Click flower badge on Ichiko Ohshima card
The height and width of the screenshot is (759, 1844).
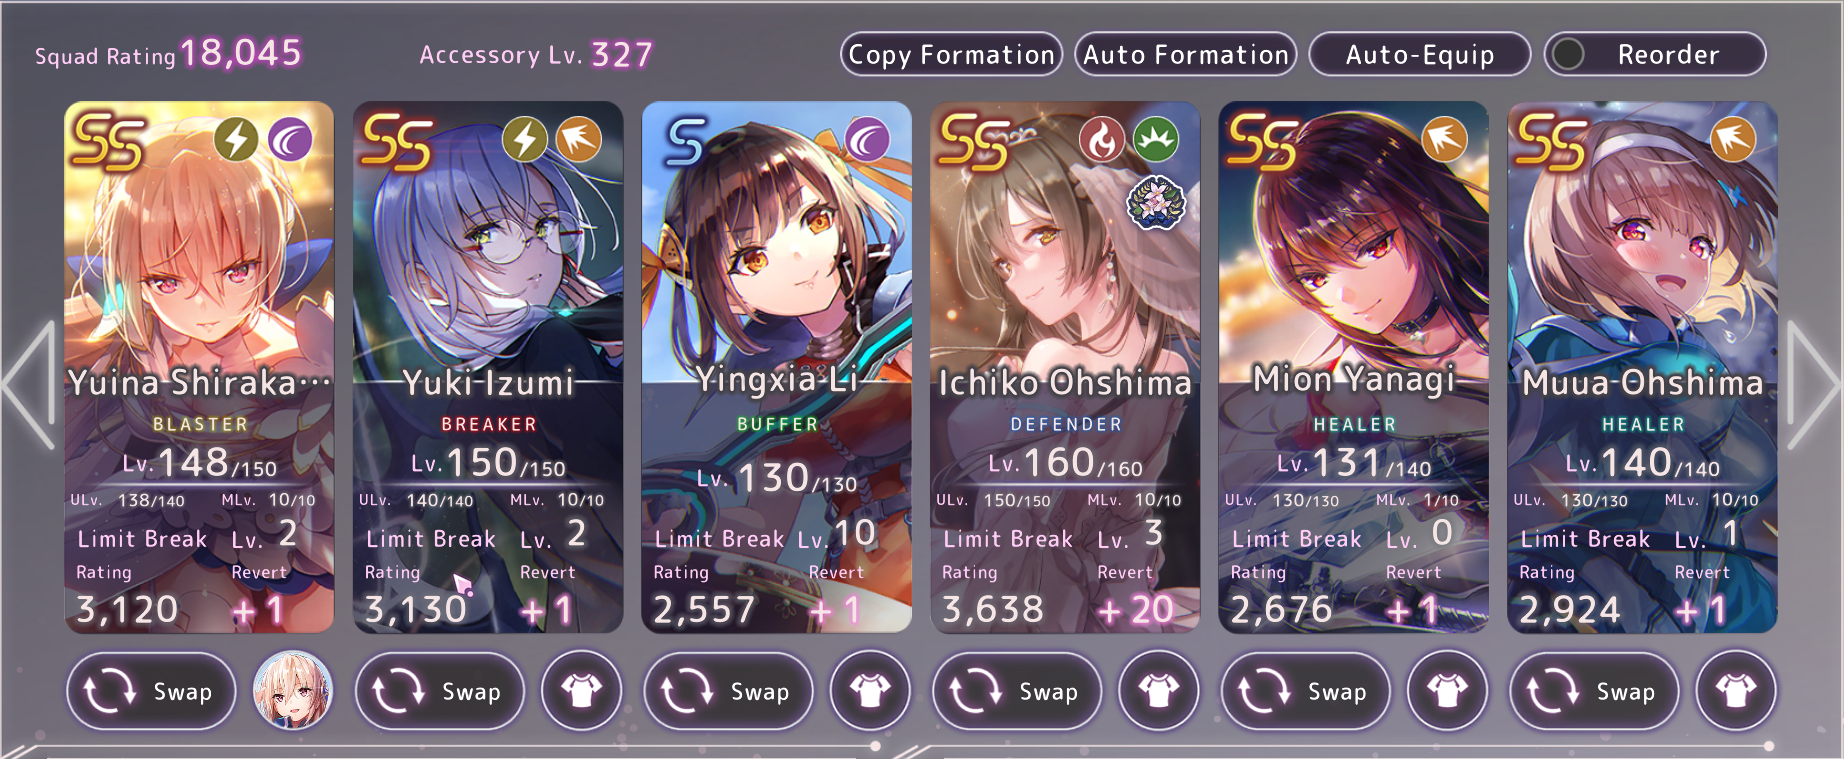coord(1156,203)
